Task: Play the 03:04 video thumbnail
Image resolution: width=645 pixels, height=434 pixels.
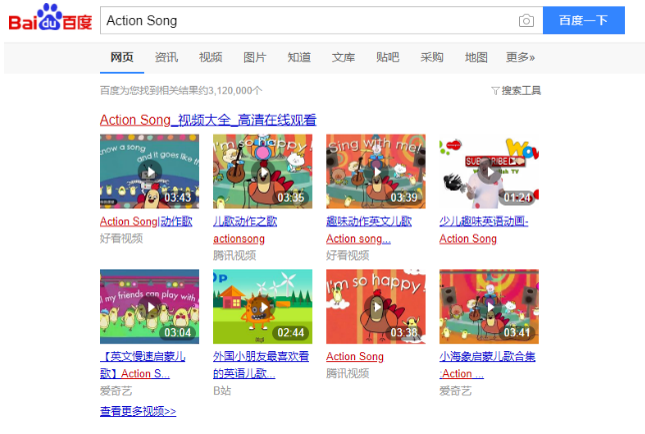Action: 149,306
